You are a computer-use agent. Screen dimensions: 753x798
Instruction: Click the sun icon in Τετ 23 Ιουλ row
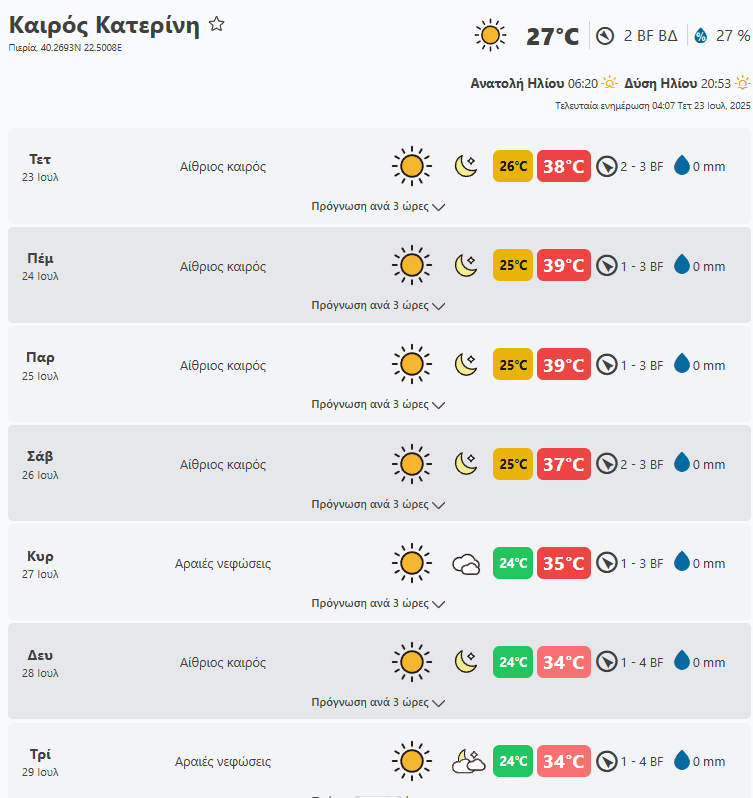[410, 166]
